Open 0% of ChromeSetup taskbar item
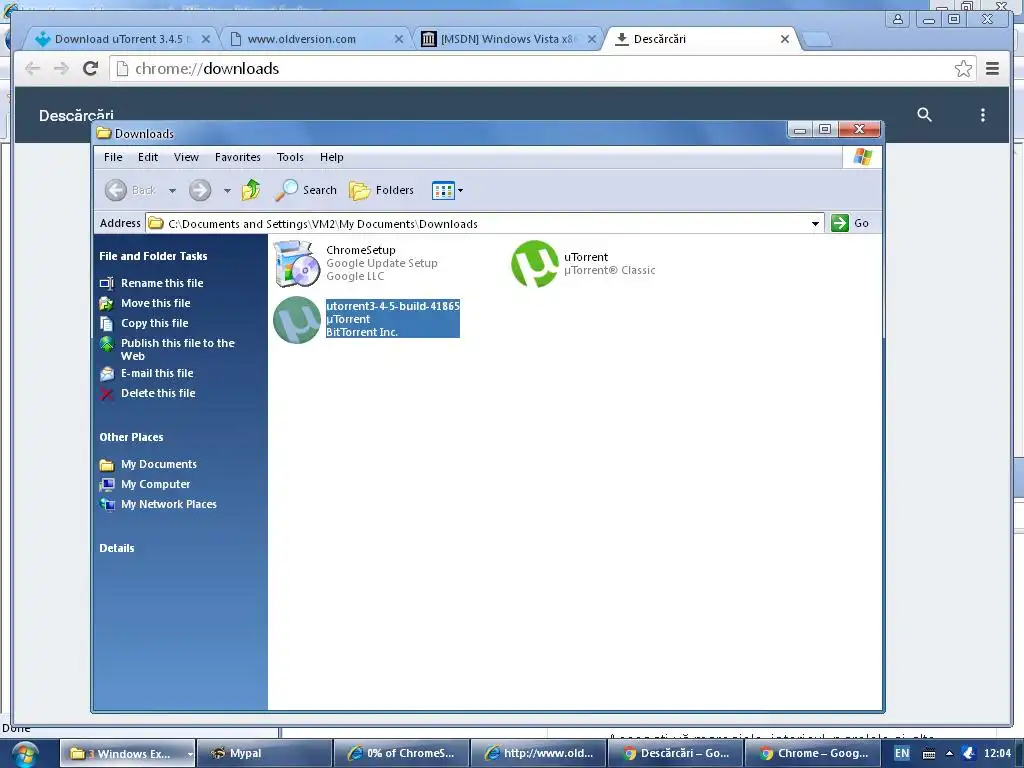The width and height of the screenshot is (1024, 768). tap(401, 753)
